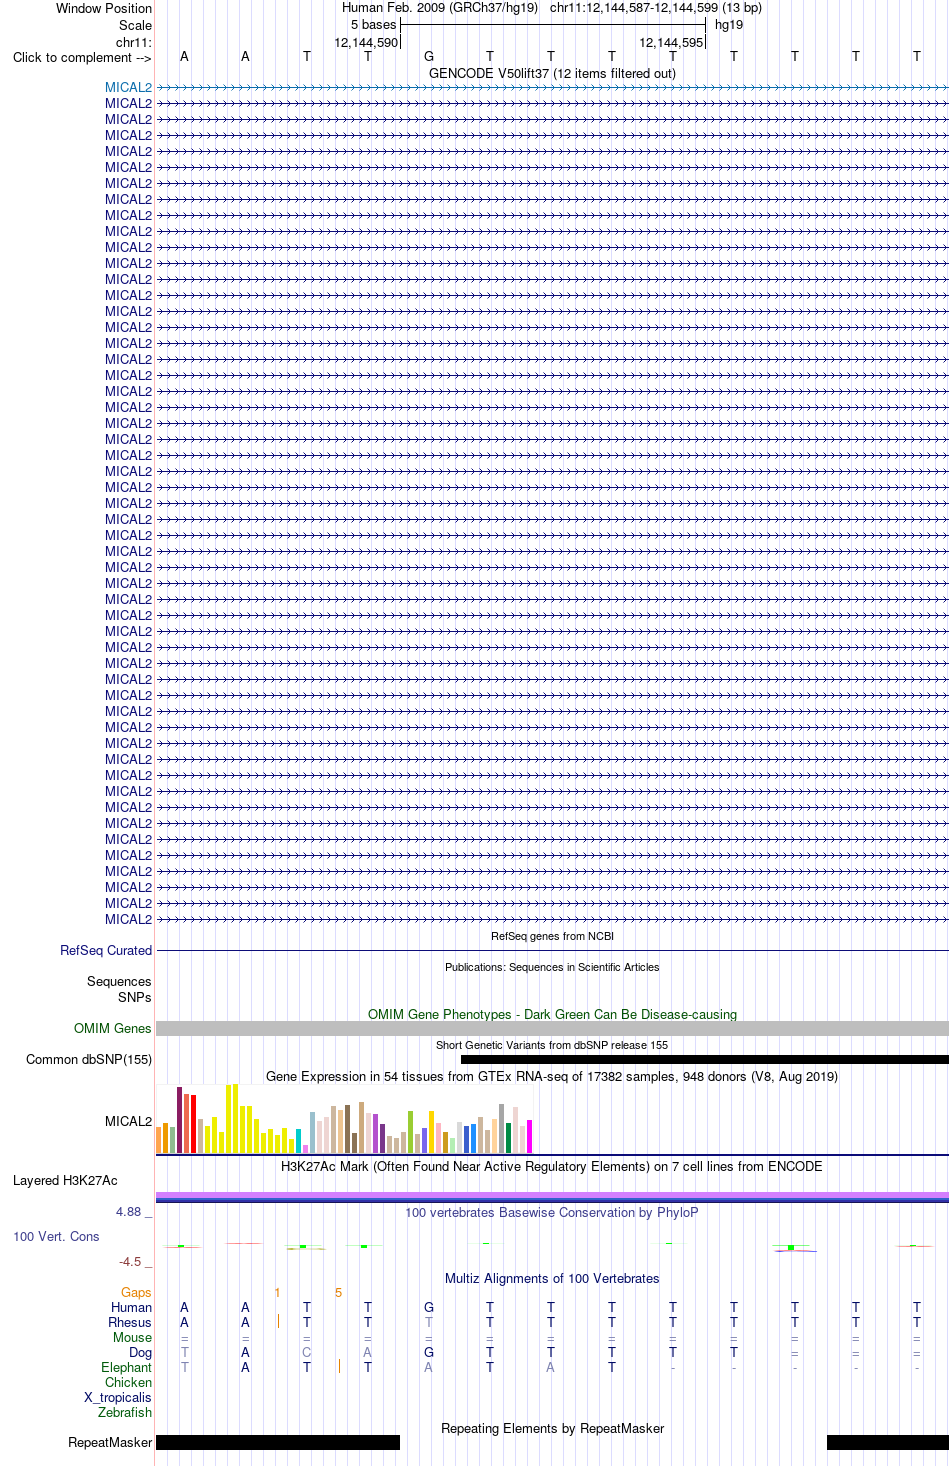Click the magenta last bar in GTEx chart
The height and width of the screenshot is (1466, 950).
(529, 1137)
